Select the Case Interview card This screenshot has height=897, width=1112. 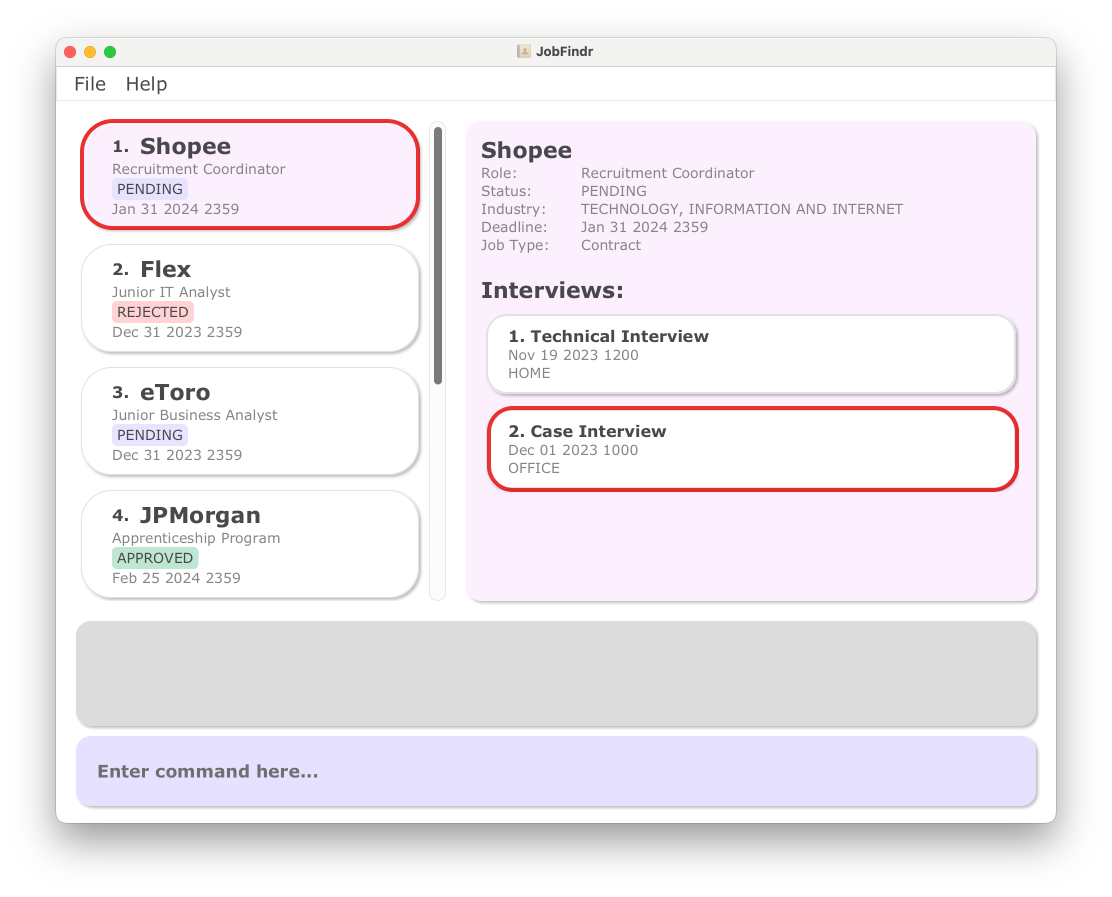click(x=752, y=449)
